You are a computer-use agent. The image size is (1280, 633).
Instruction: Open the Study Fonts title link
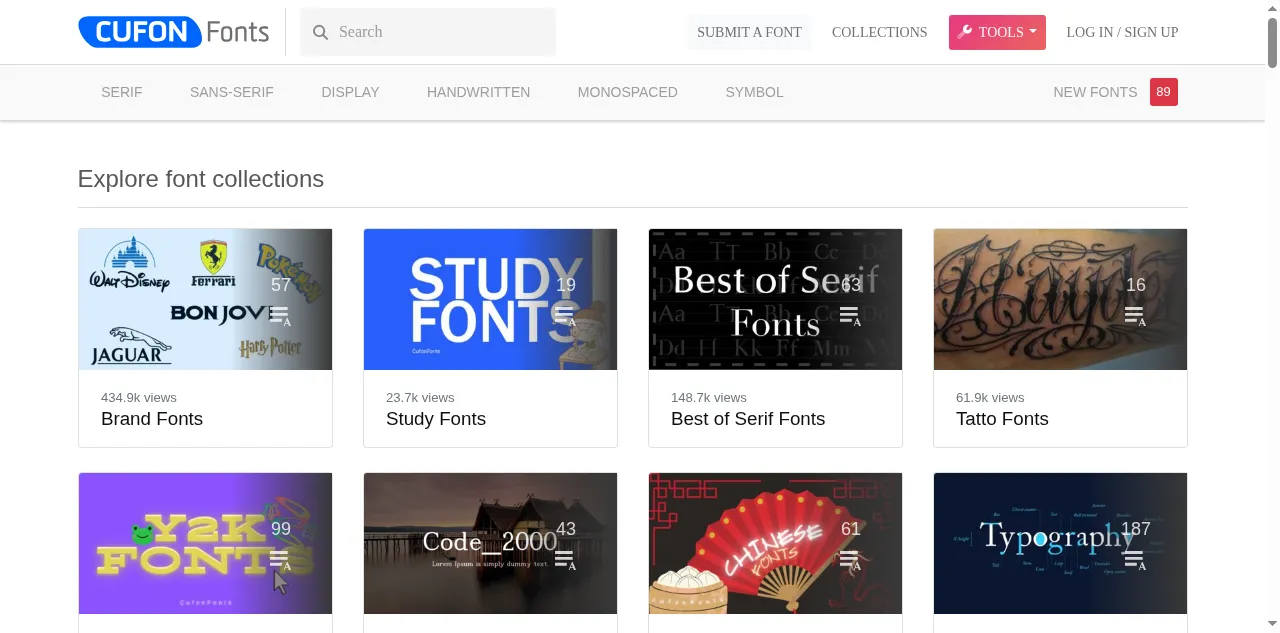[436, 419]
